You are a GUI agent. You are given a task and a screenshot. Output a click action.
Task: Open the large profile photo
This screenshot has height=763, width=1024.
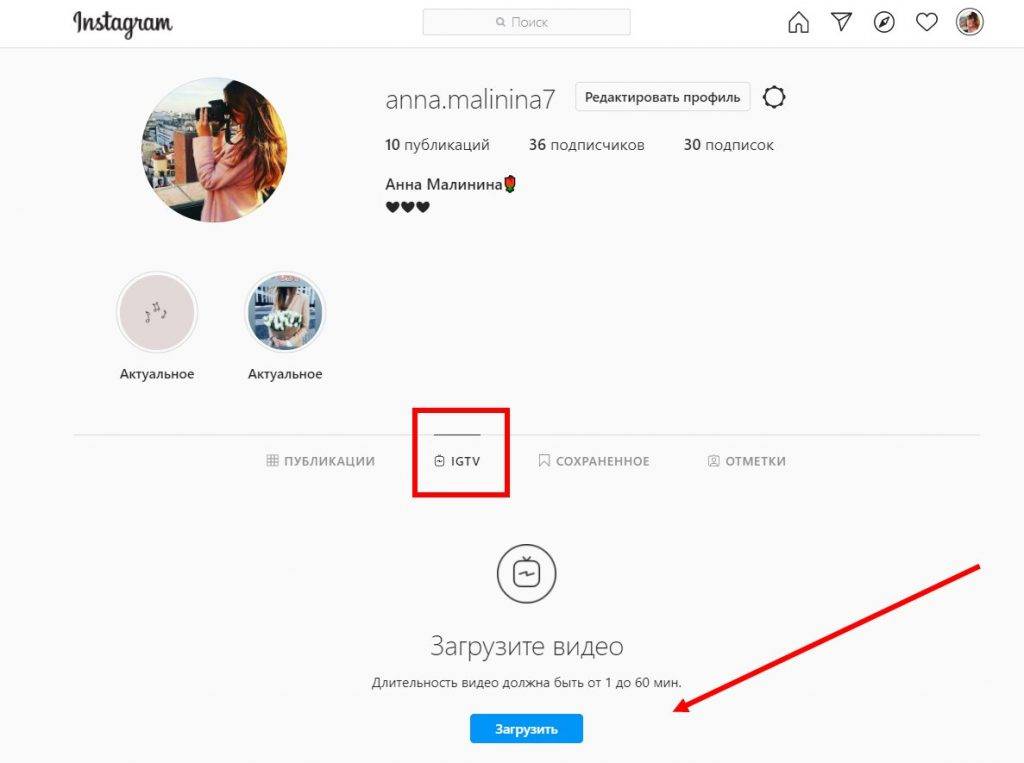tap(214, 150)
